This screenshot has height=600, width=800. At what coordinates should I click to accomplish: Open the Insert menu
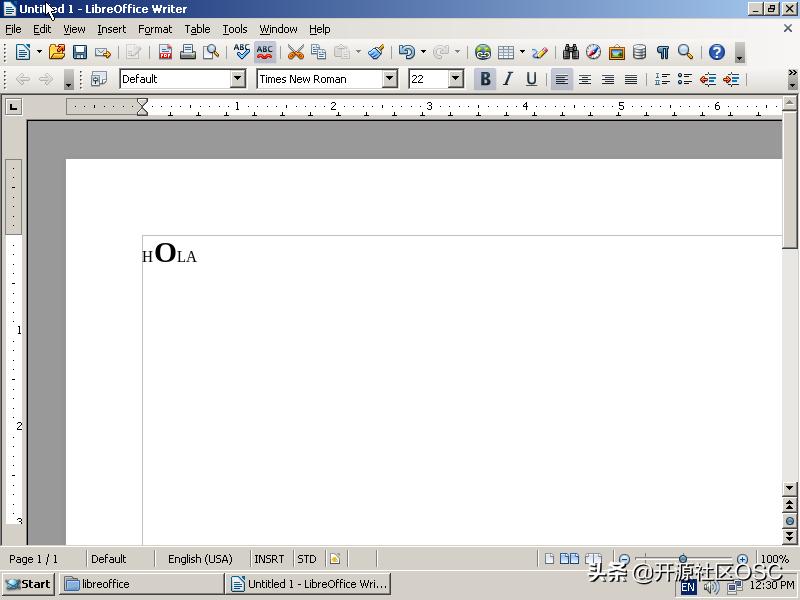tap(111, 29)
